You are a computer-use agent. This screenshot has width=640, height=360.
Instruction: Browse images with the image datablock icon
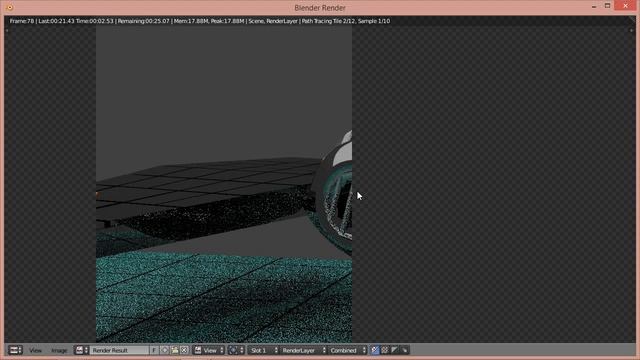pyautogui.click(x=81, y=350)
